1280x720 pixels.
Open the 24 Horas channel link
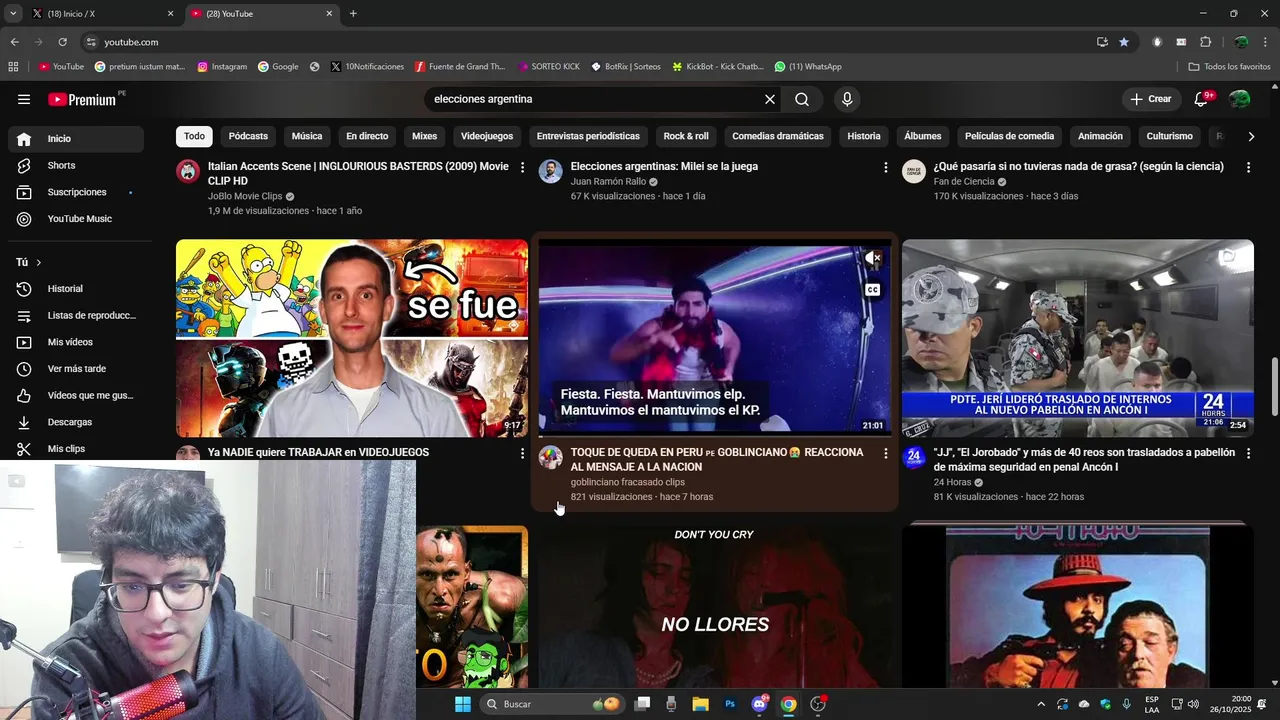(x=953, y=482)
